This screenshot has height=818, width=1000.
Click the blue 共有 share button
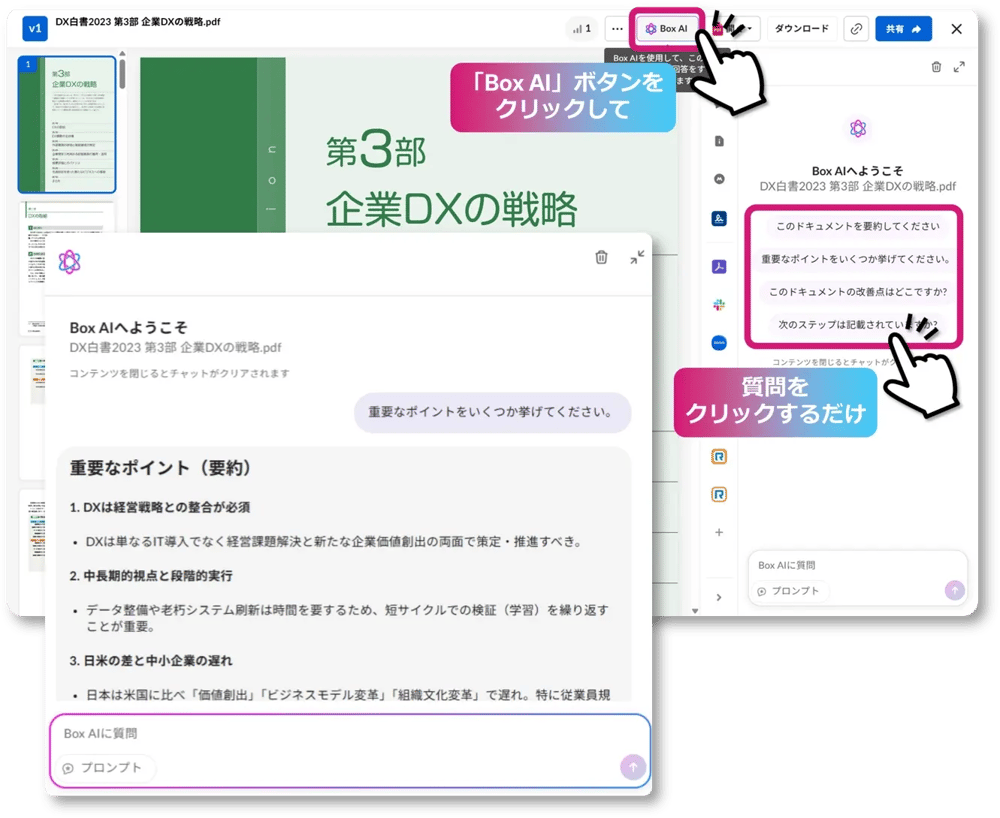tap(903, 29)
